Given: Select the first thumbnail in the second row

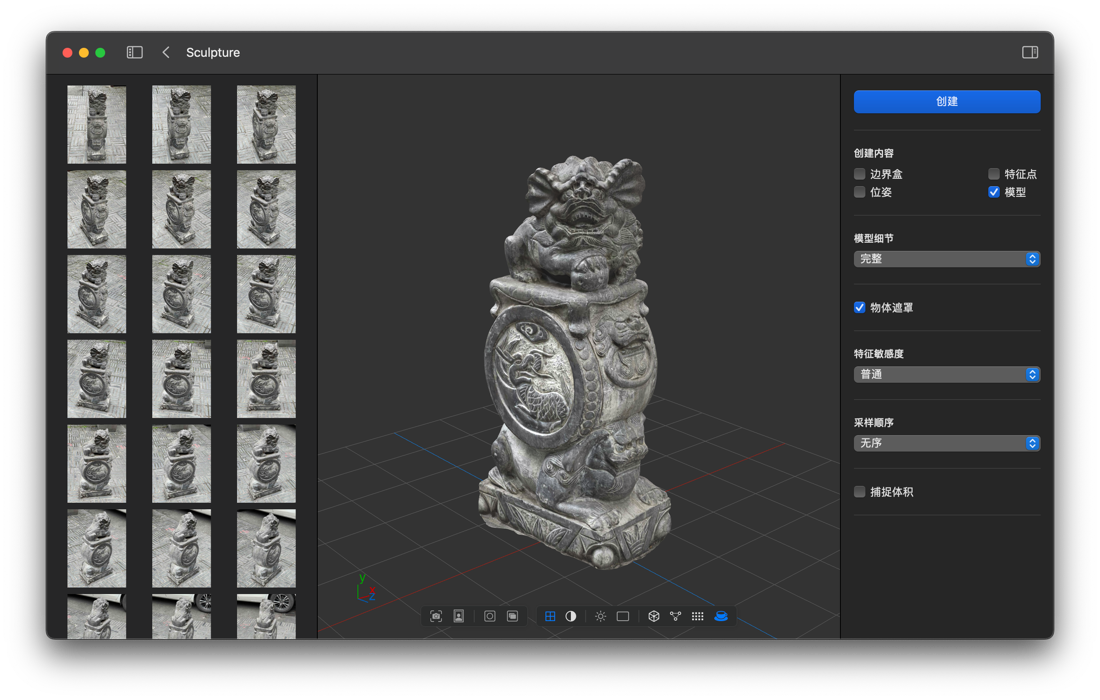Looking at the screenshot, I should pyautogui.click(x=97, y=210).
